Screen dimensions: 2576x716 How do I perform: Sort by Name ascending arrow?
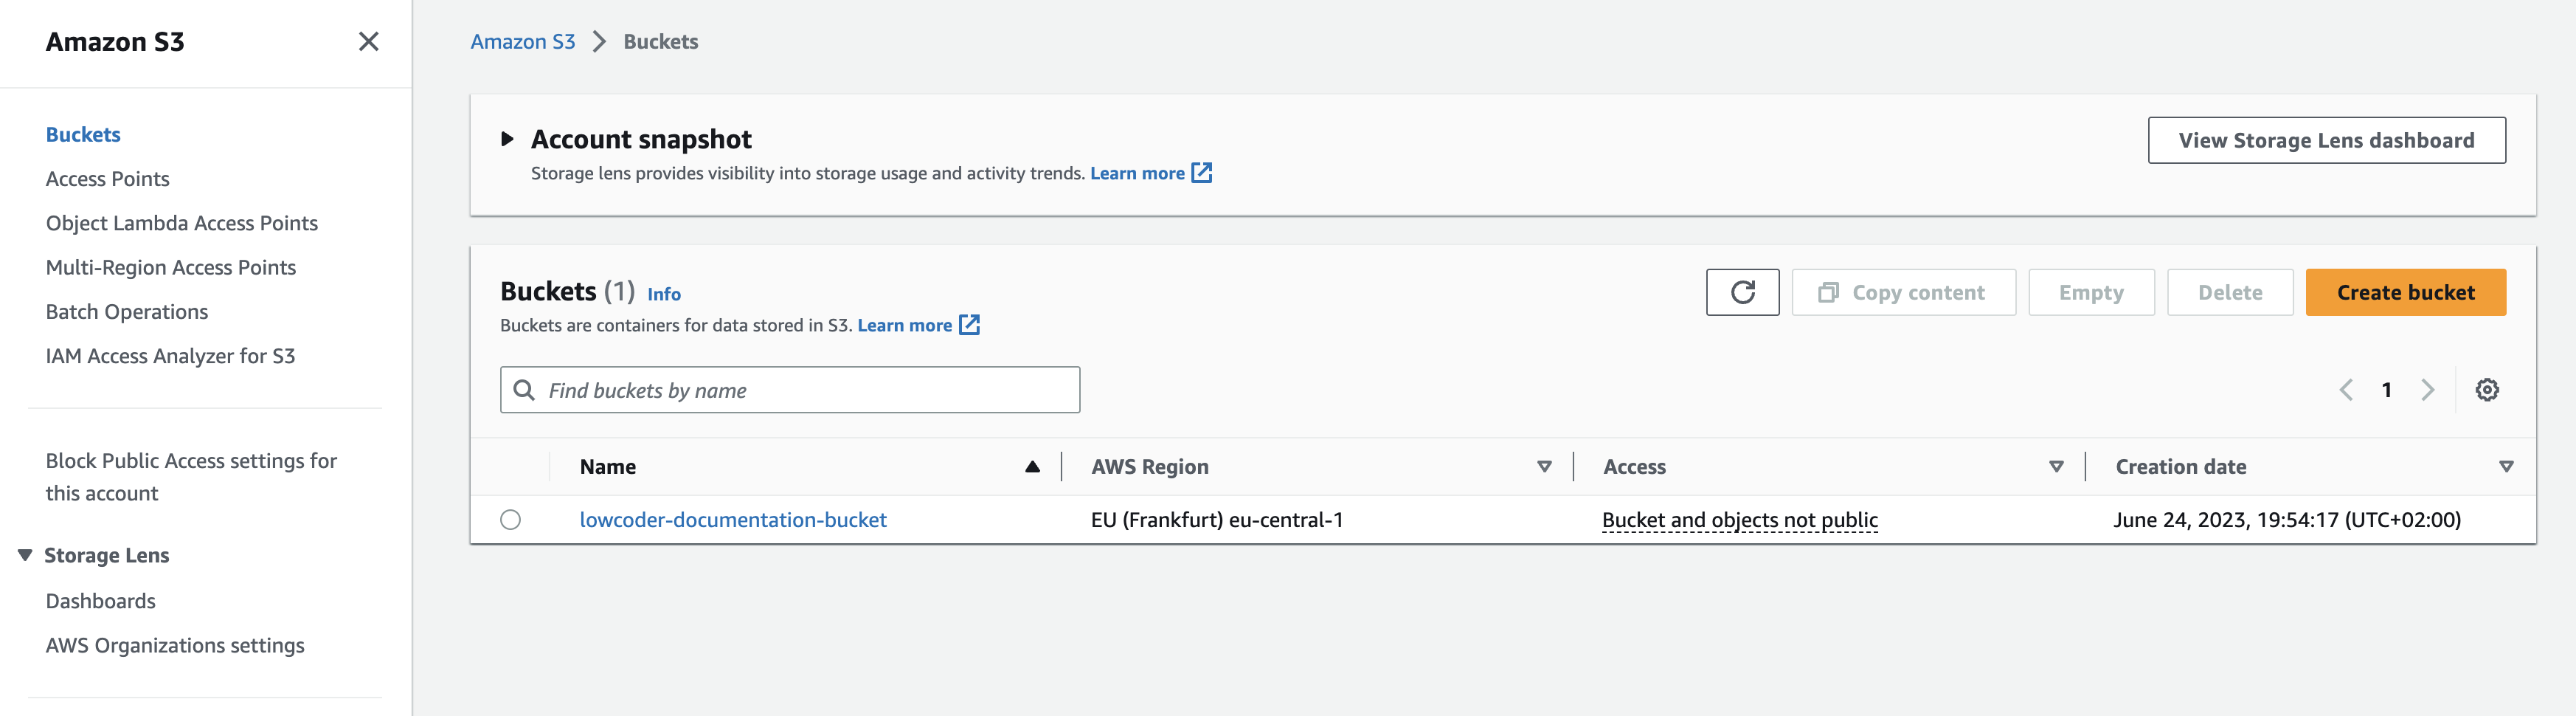pos(1032,467)
